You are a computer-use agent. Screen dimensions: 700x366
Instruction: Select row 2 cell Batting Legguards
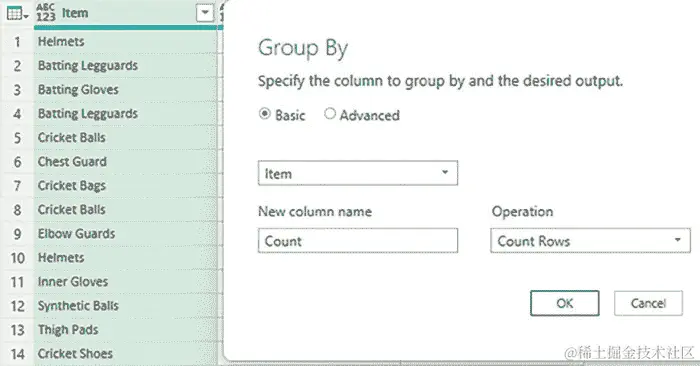click(125, 66)
